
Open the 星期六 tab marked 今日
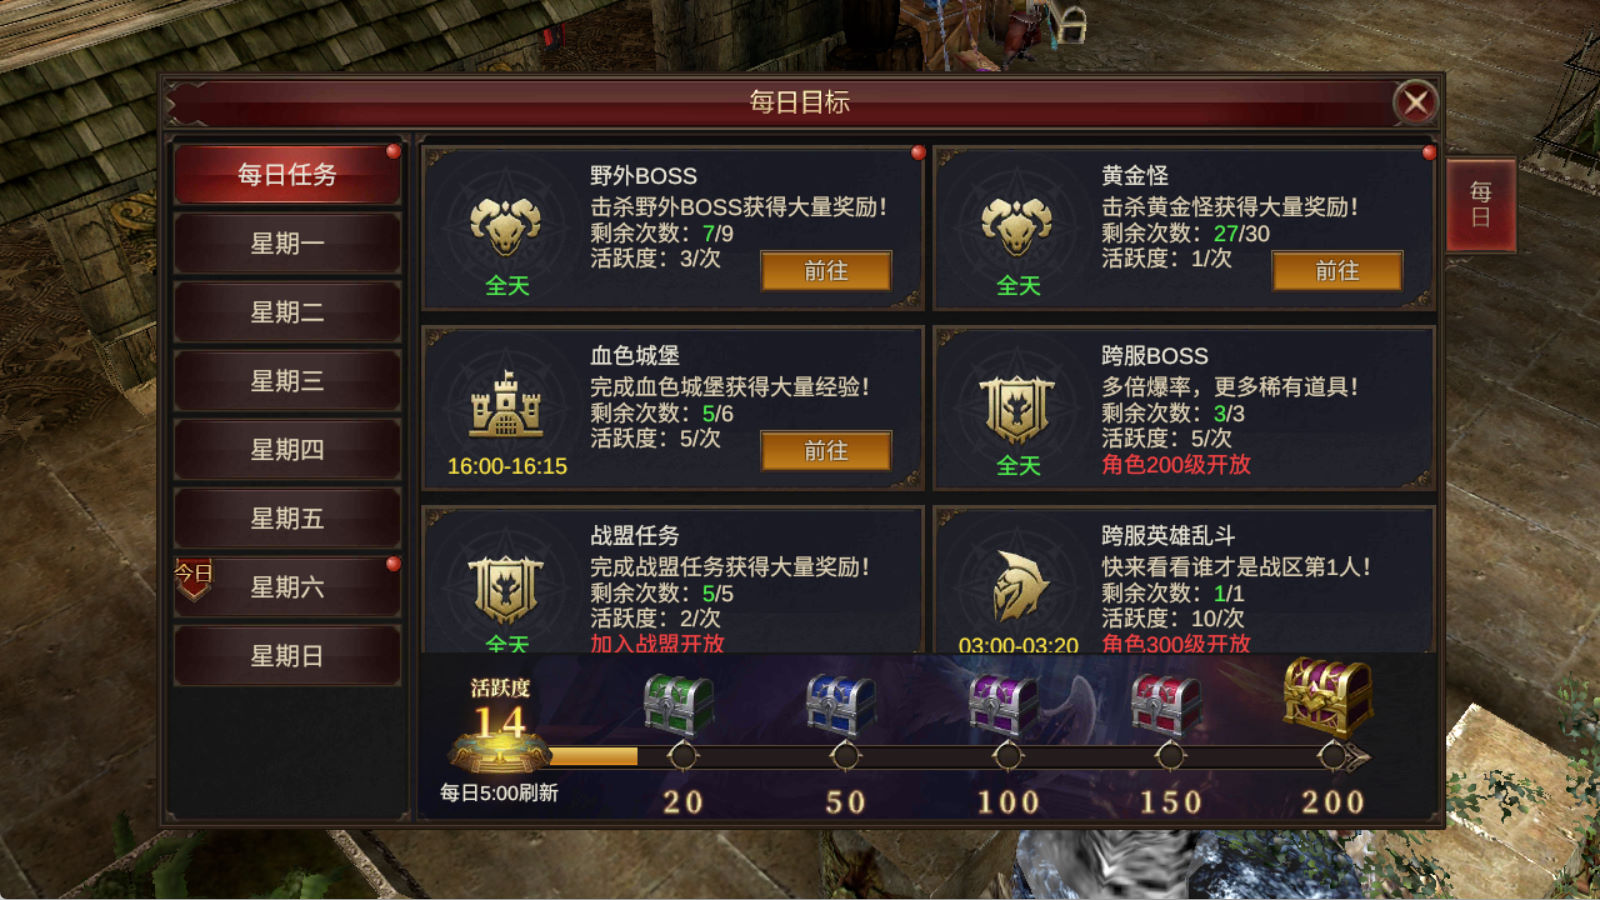pyautogui.click(x=287, y=587)
